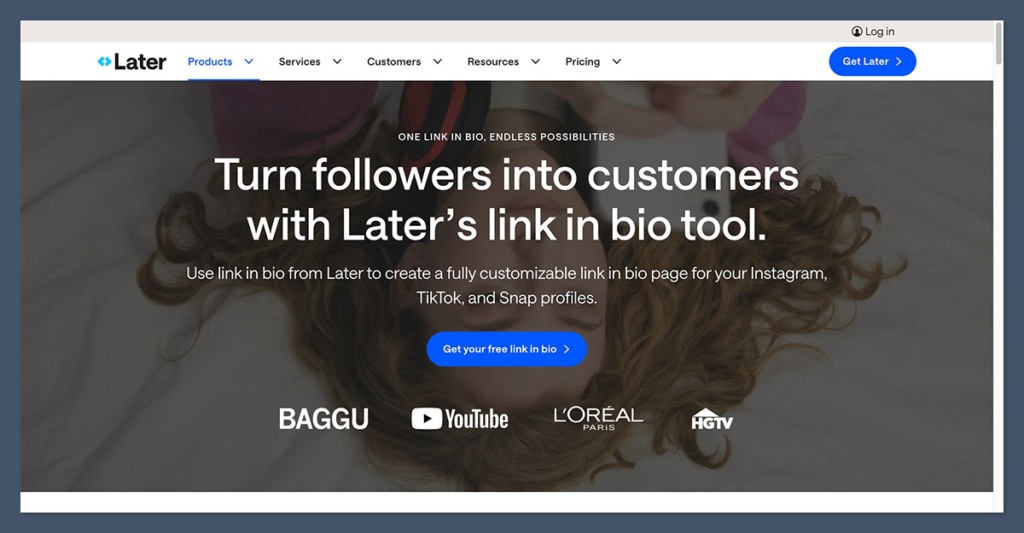
Task: Click the YouTube logo
Action: tap(460, 419)
